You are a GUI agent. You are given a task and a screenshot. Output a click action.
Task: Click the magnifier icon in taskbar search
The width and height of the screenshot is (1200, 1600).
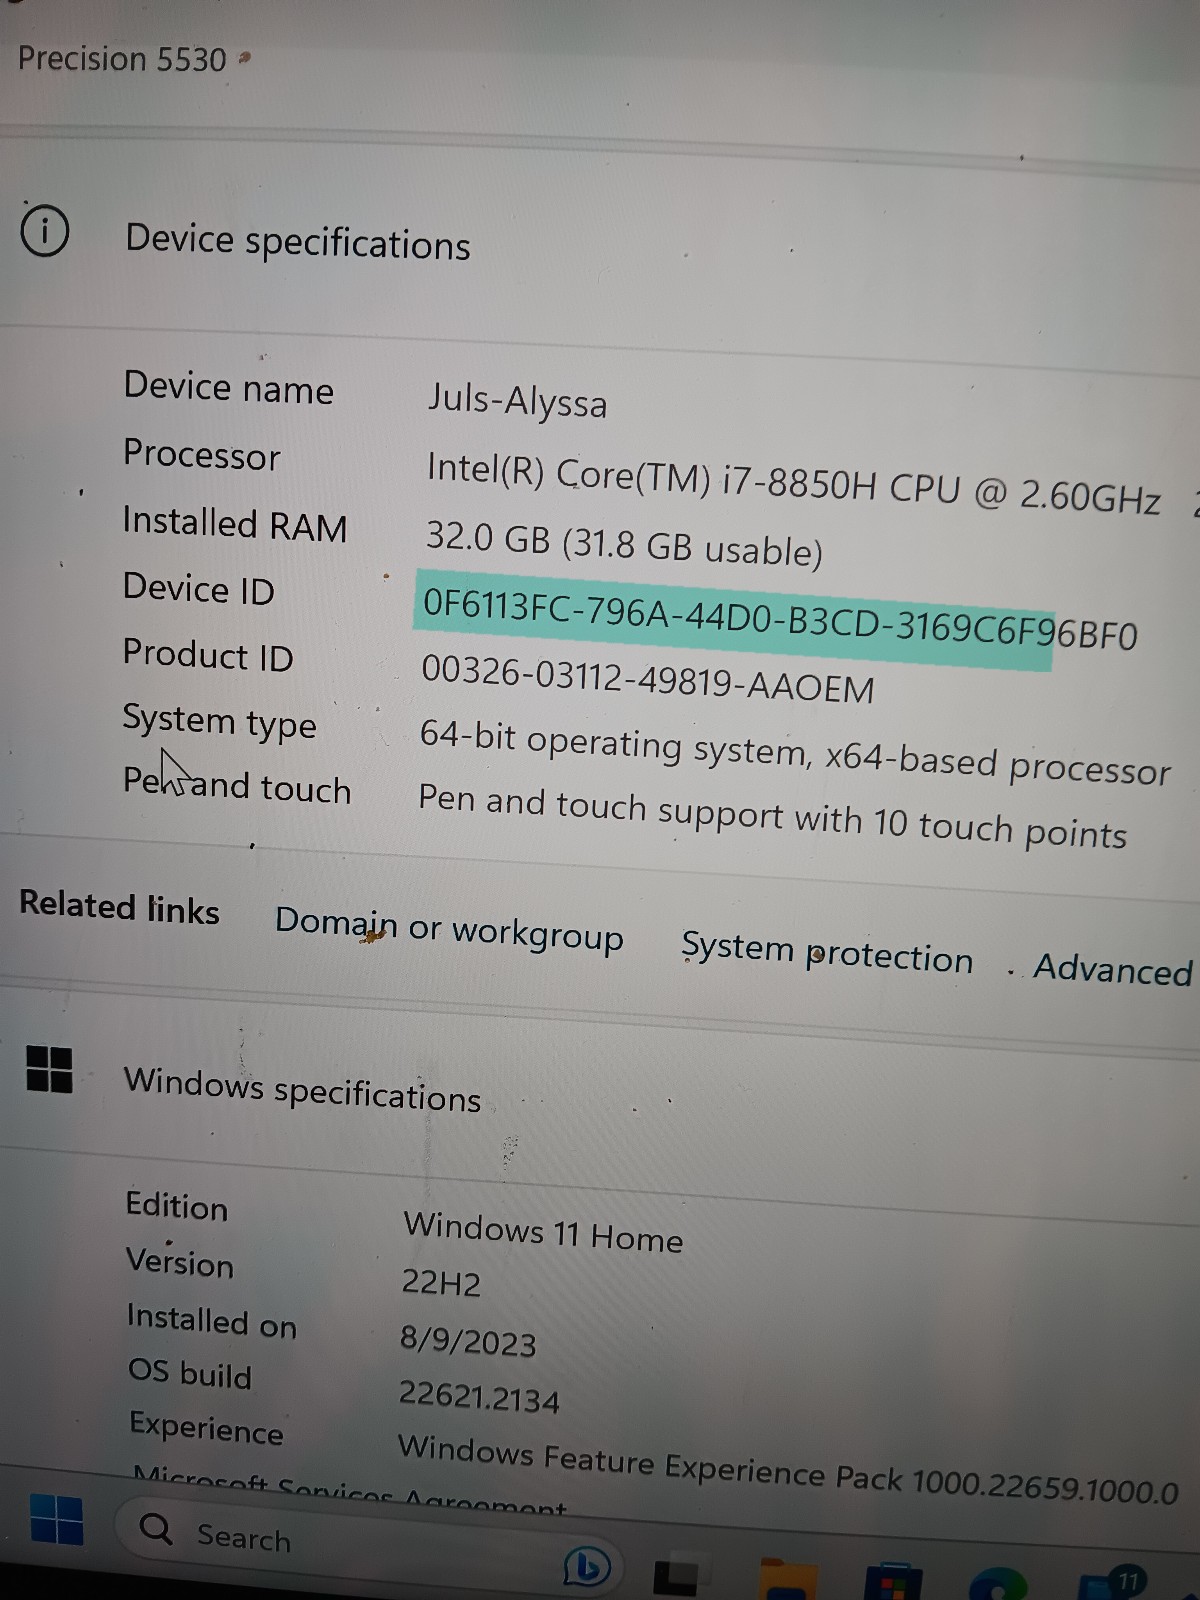pyautogui.click(x=156, y=1529)
